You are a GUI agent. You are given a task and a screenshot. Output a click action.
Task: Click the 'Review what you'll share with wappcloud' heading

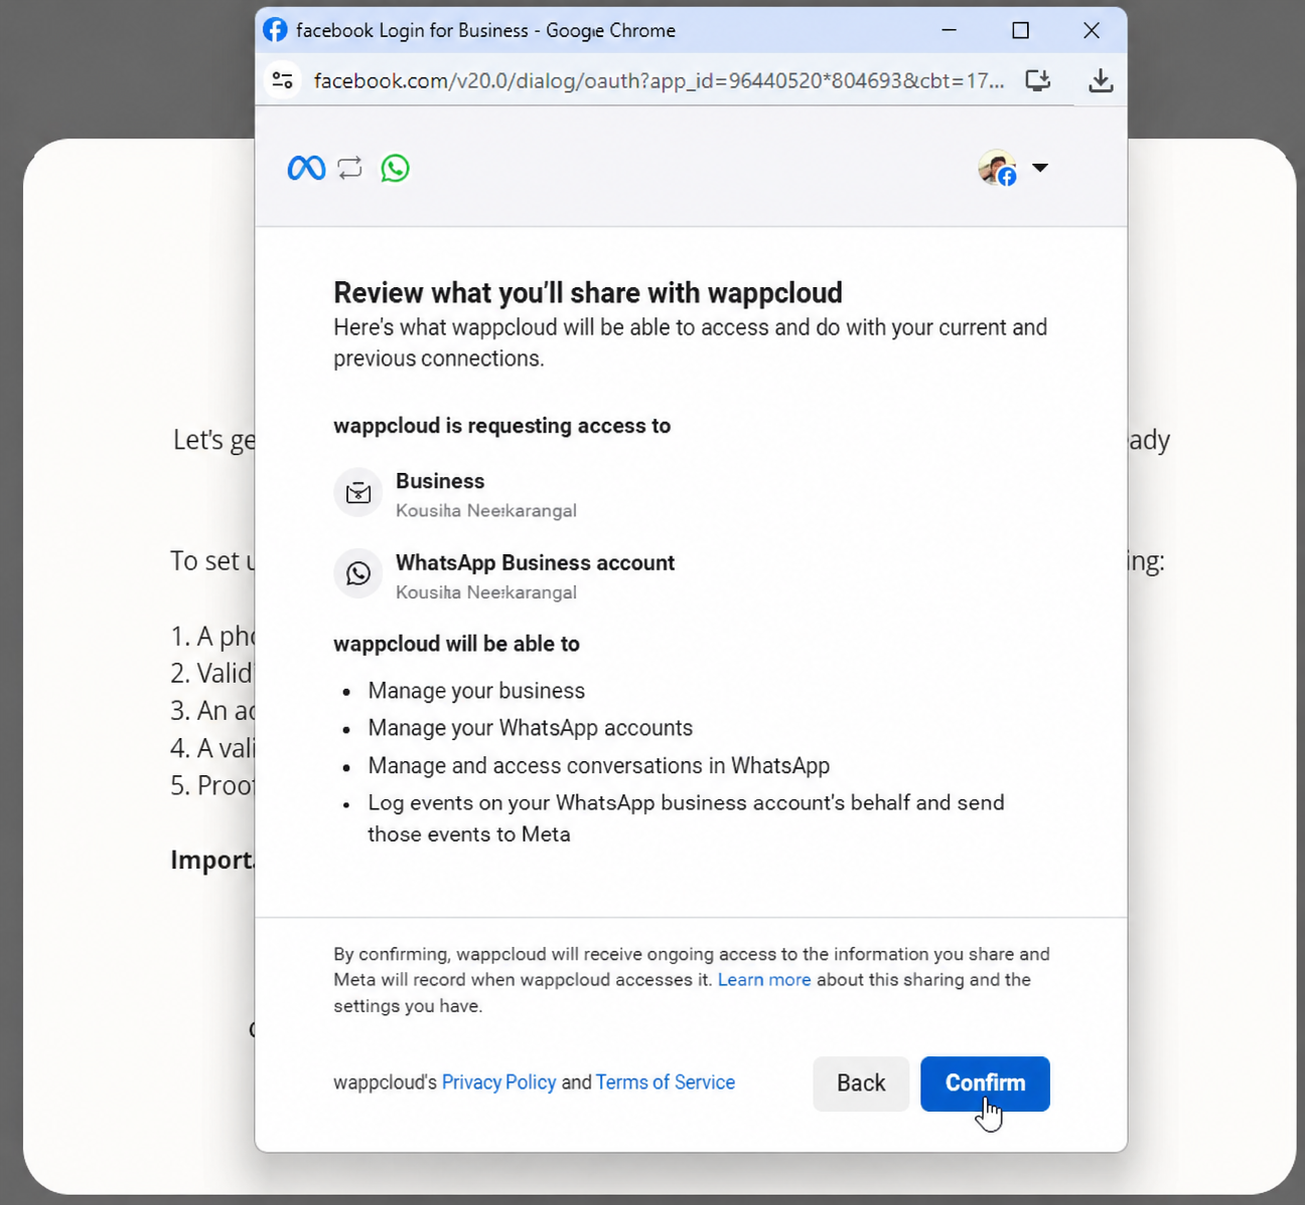[x=588, y=293]
